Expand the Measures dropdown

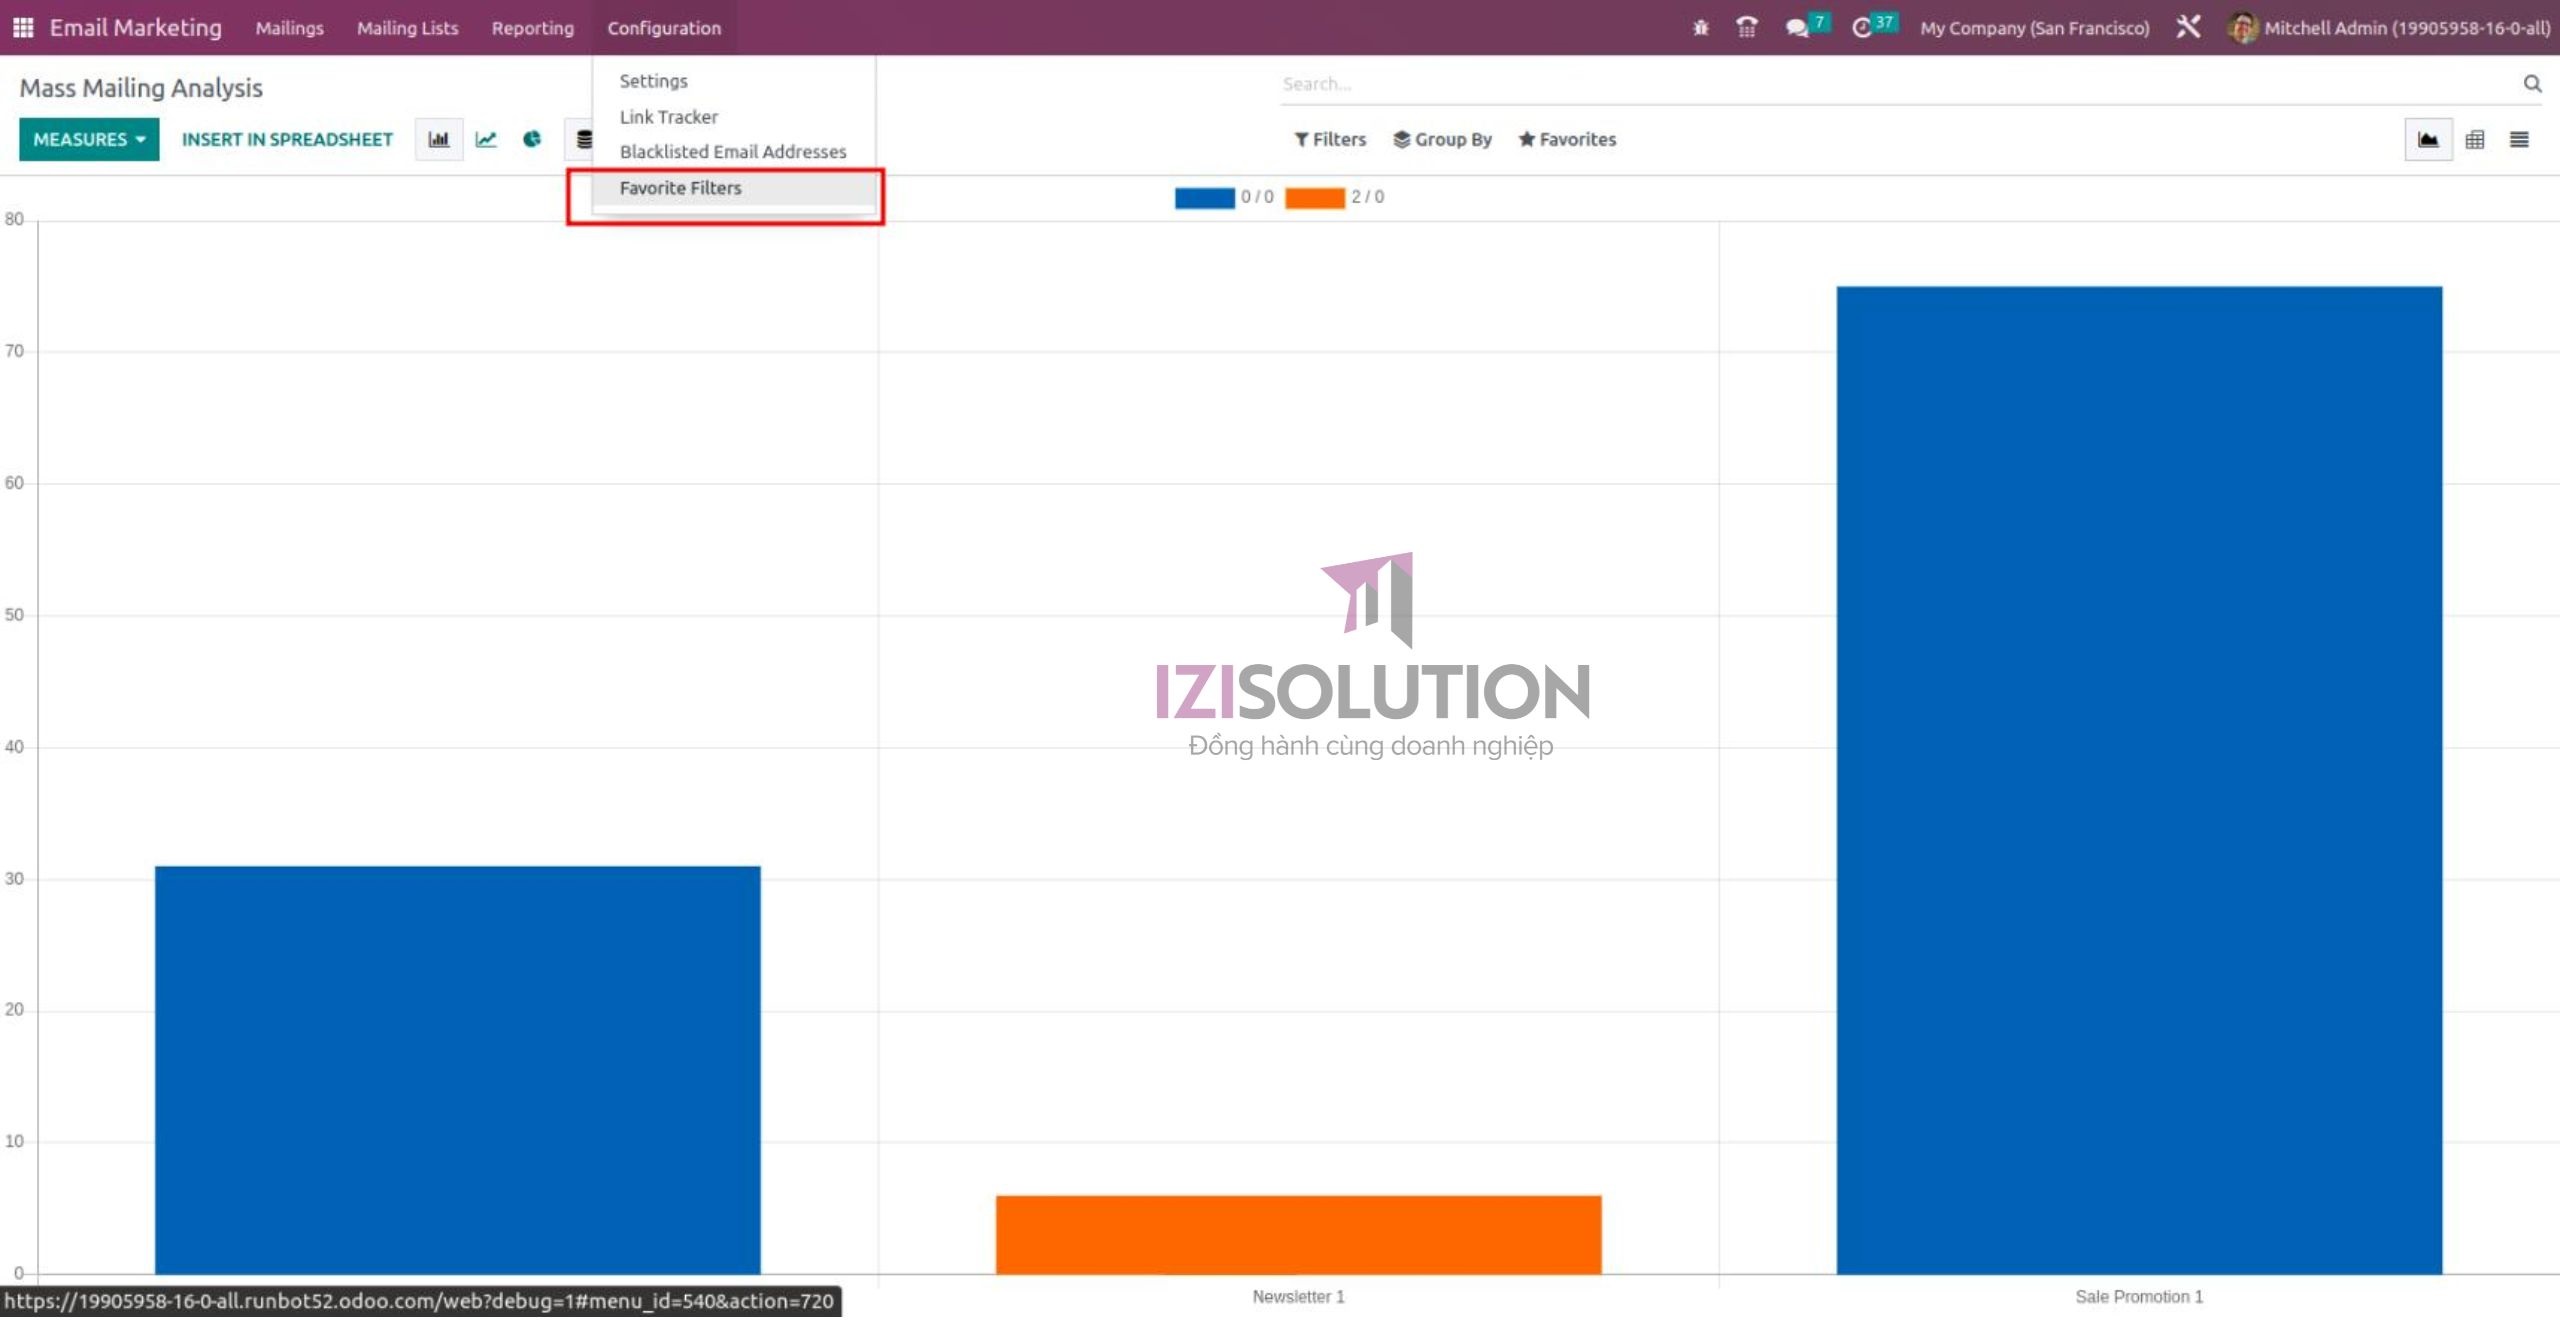click(x=89, y=141)
